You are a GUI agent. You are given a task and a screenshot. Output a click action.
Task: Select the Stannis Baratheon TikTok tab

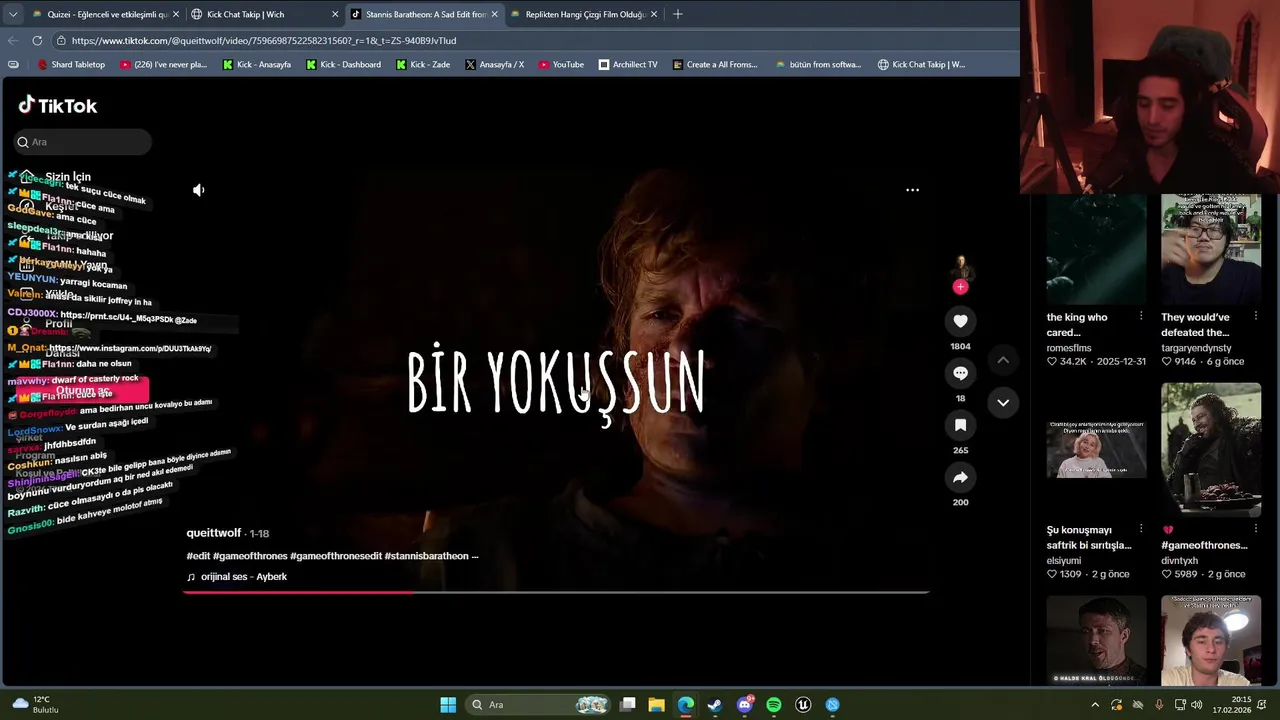tap(424, 14)
